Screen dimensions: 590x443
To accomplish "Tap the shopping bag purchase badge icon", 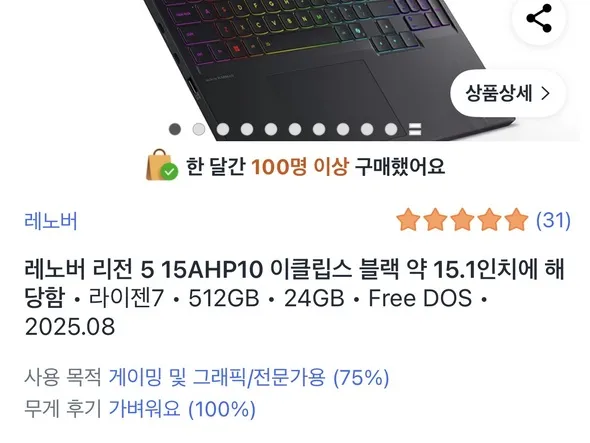I will pyautogui.click(x=162, y=165).
